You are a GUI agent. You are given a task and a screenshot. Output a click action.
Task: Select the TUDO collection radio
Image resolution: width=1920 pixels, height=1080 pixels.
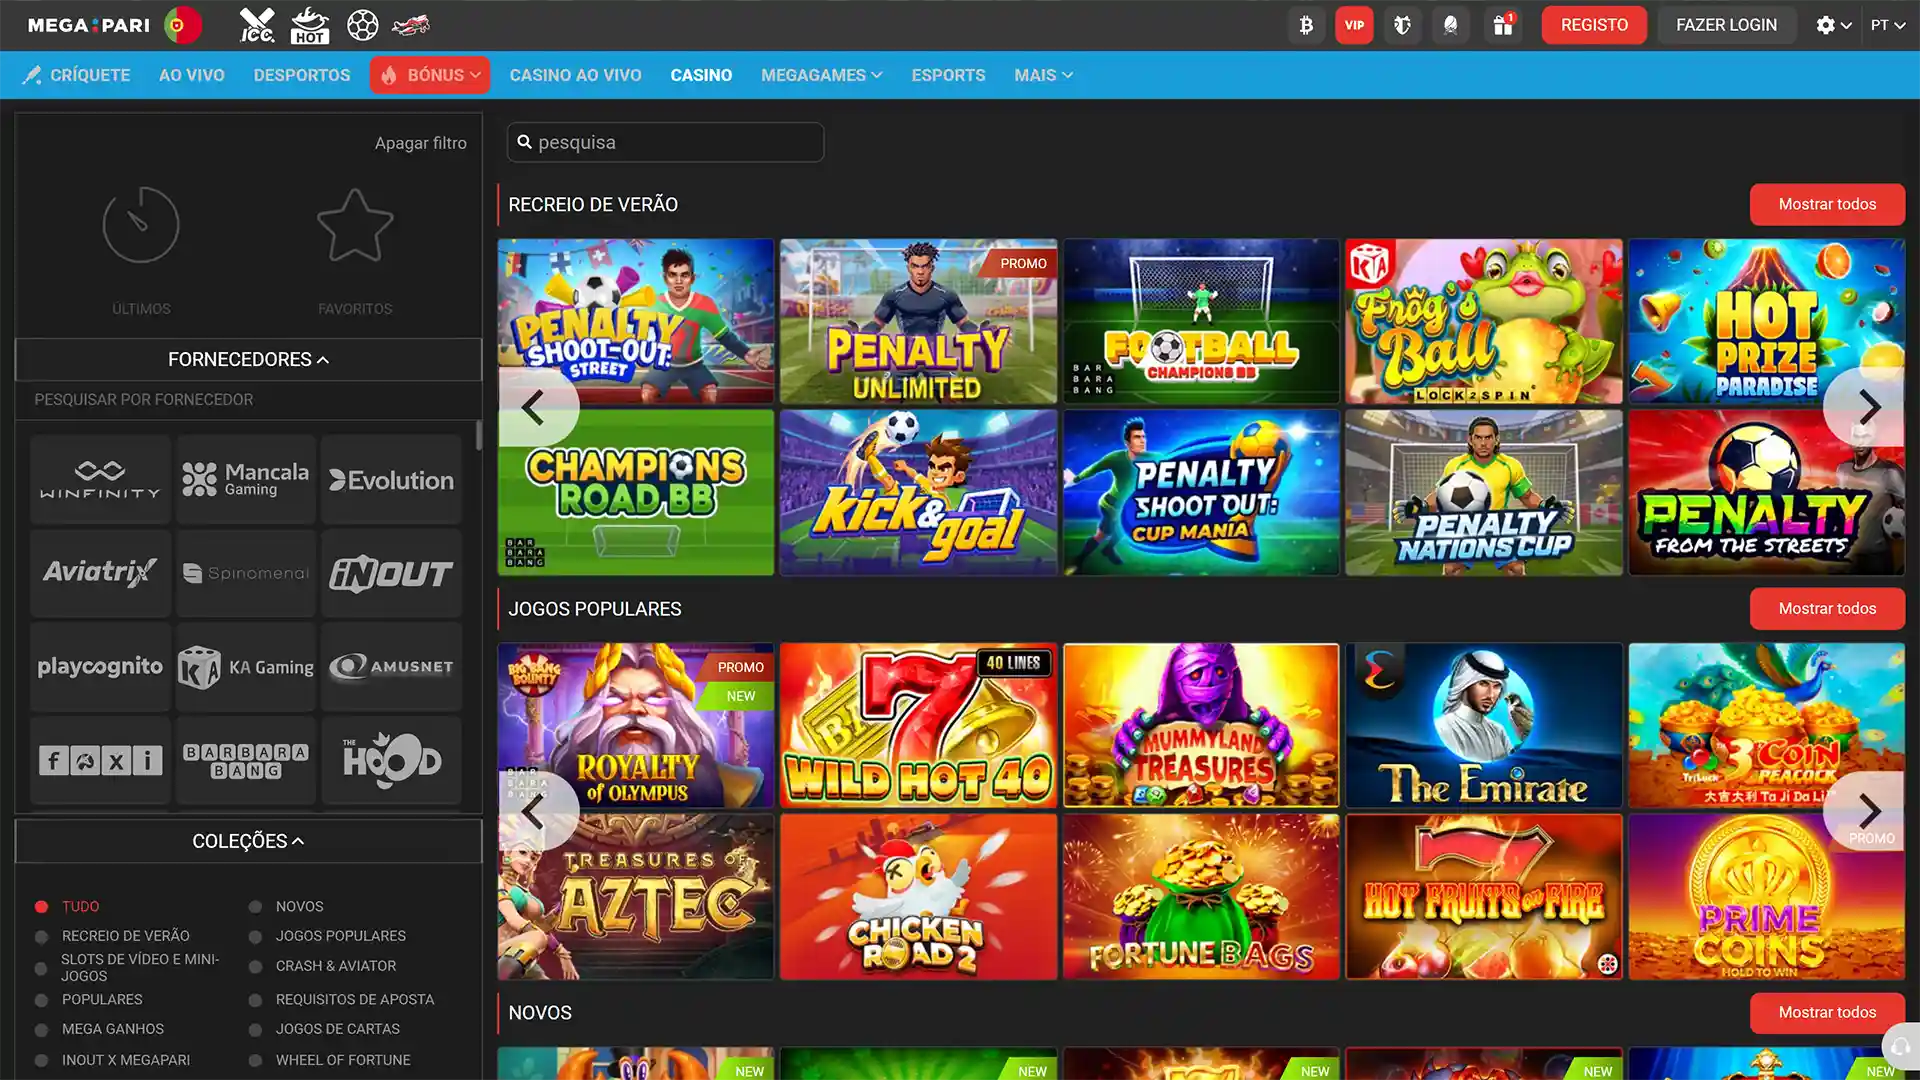[41, 907]
